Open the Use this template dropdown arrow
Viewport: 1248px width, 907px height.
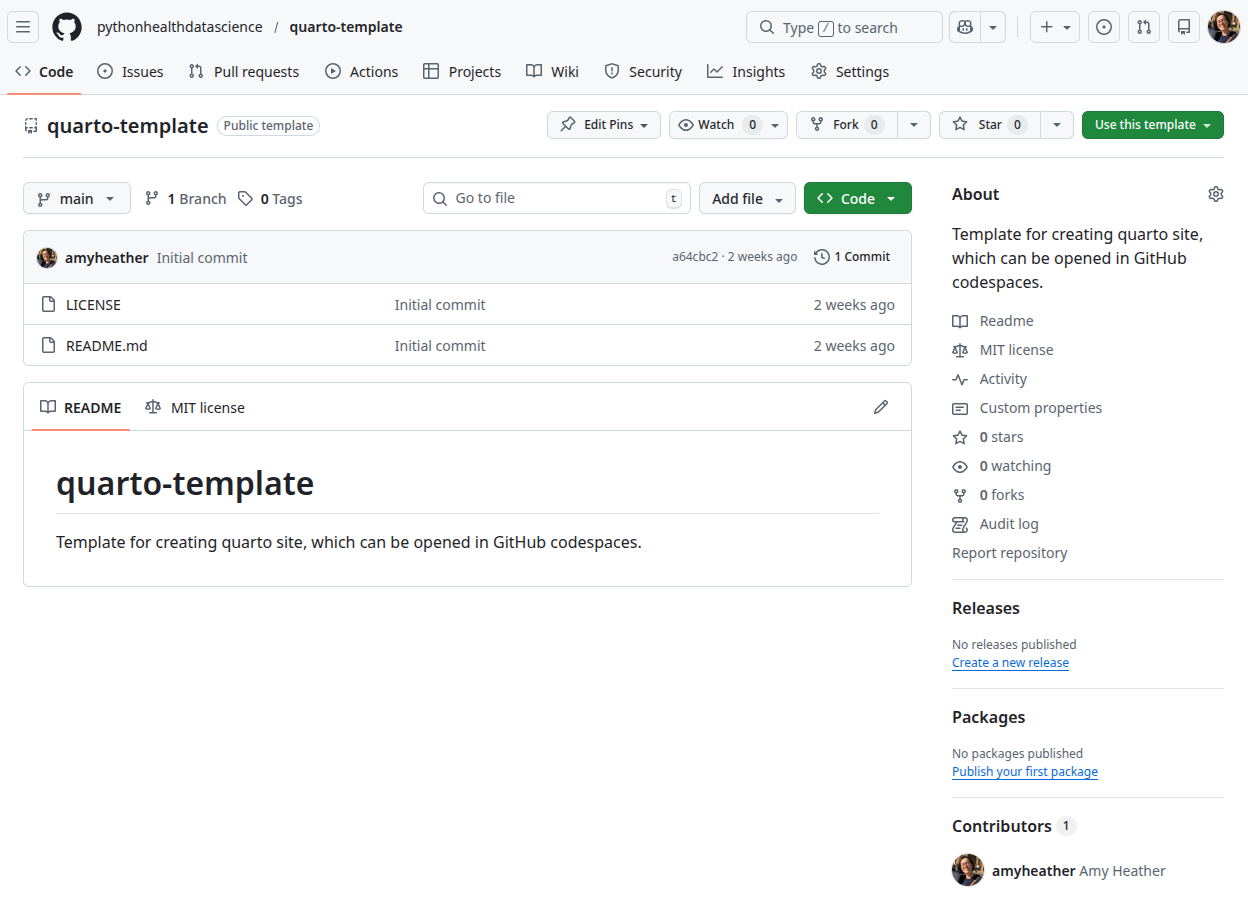click(1206, 124)
